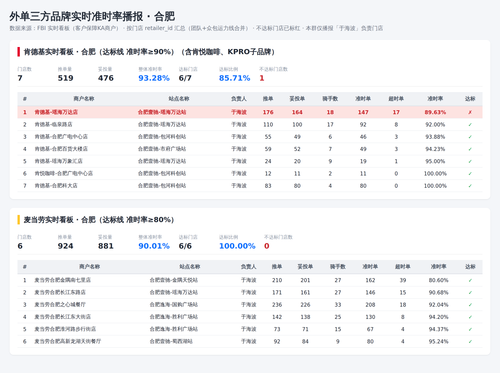Click the check mark in the 93.88% row
Viewport: 500px width, 373px height.
point(470,137)
